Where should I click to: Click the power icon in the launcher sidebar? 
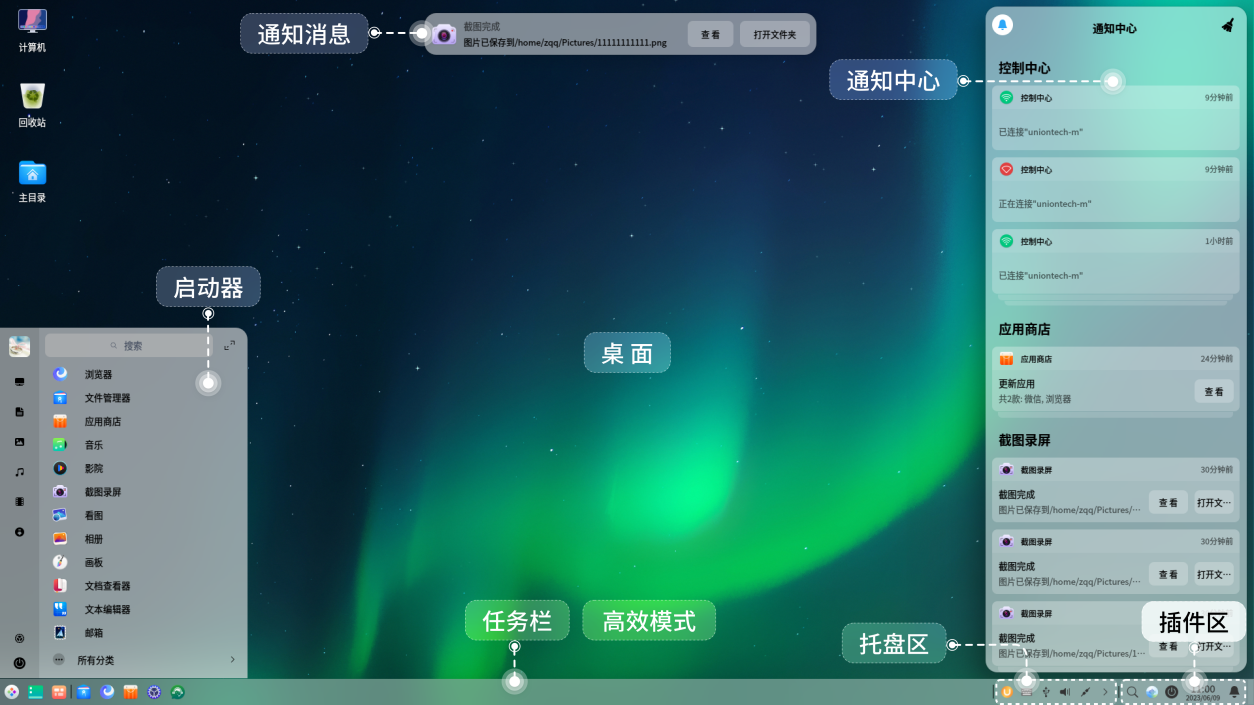click(x=19, y=662)
